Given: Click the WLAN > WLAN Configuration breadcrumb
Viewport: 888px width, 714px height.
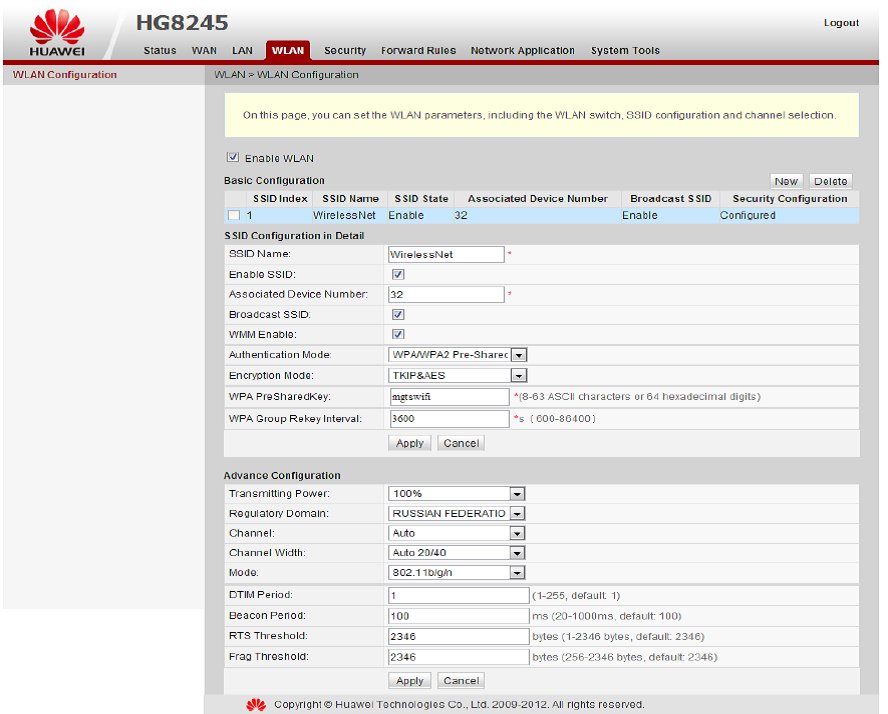Looking at the screenshot, I should (x=286, y=75).
